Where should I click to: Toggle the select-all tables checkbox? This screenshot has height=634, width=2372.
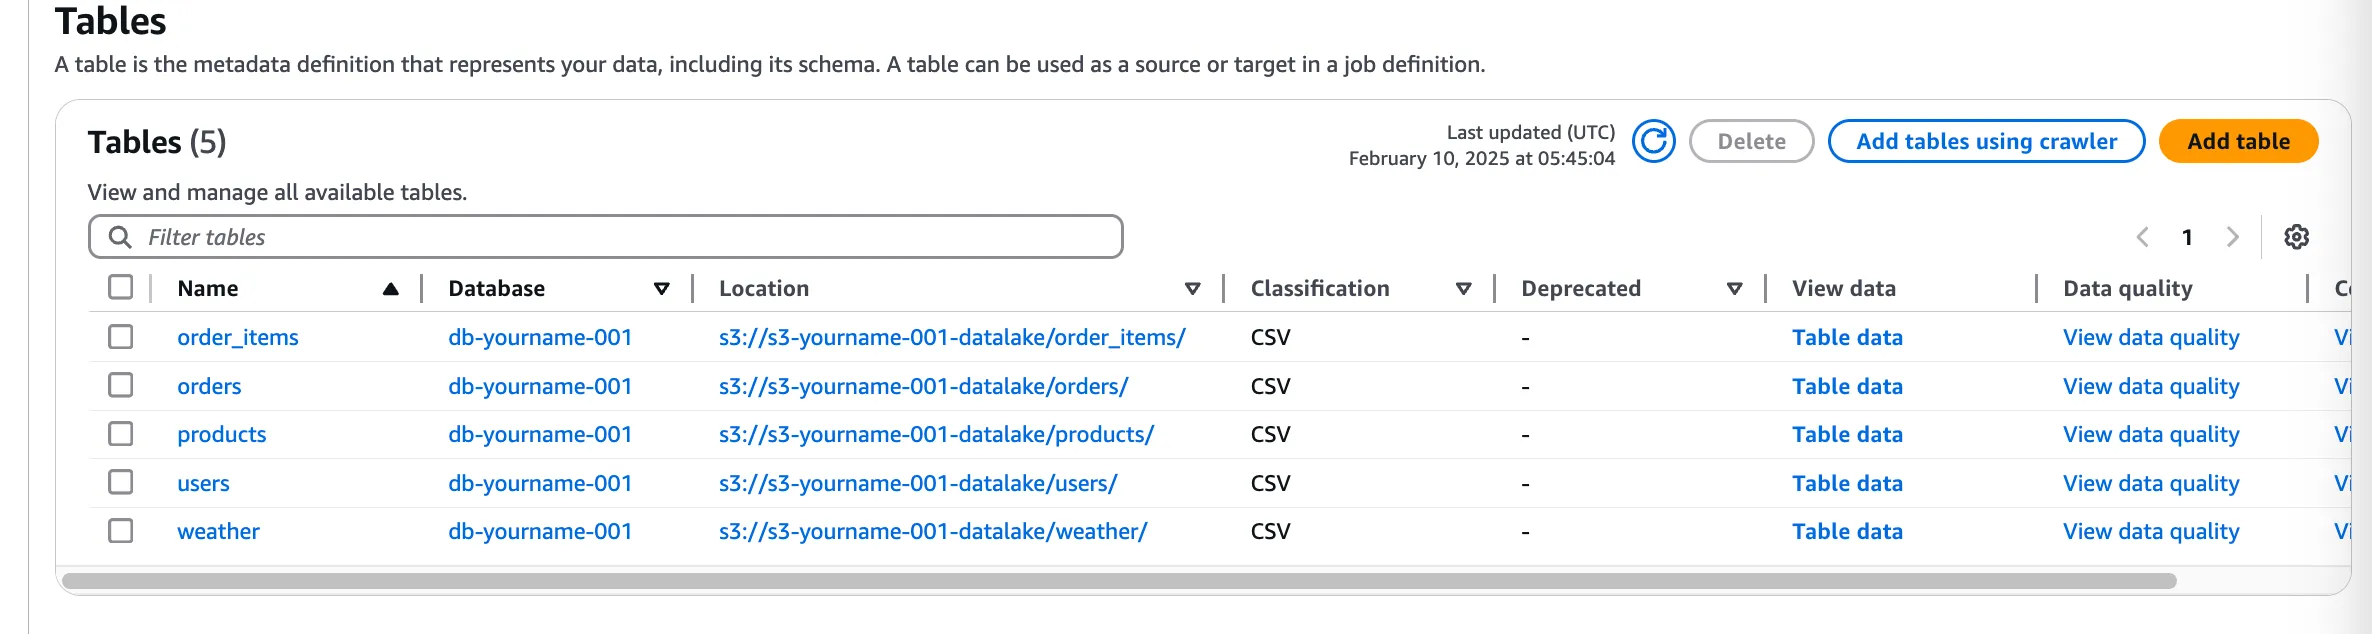tap(121, 288)
